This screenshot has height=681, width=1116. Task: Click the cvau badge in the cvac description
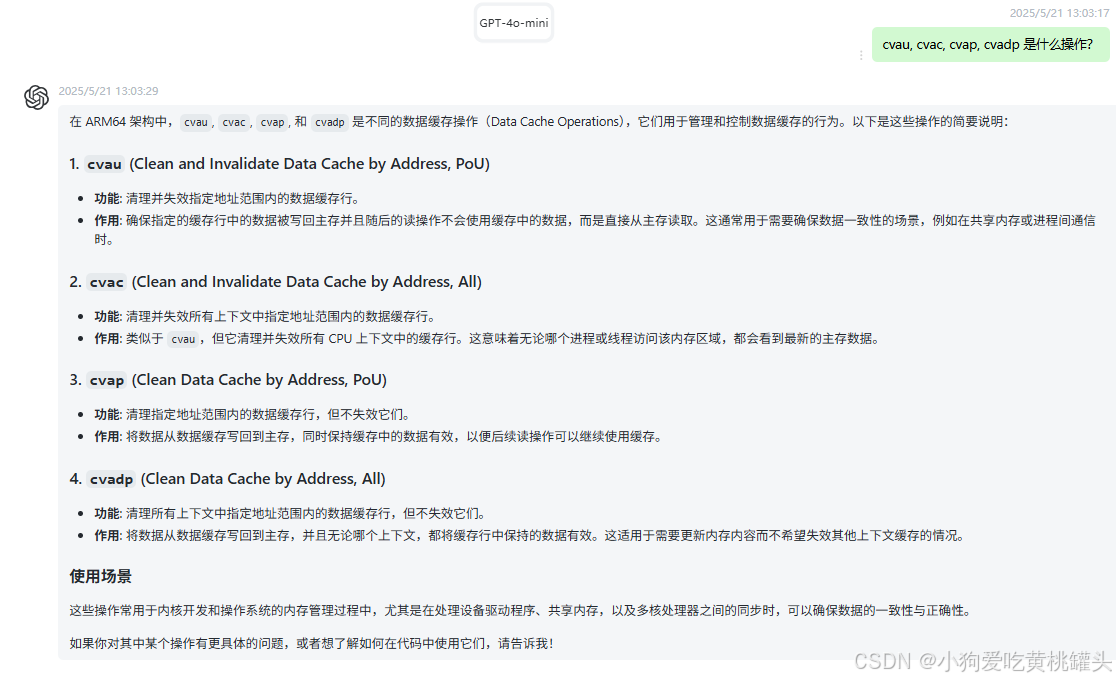pos(183,338)
